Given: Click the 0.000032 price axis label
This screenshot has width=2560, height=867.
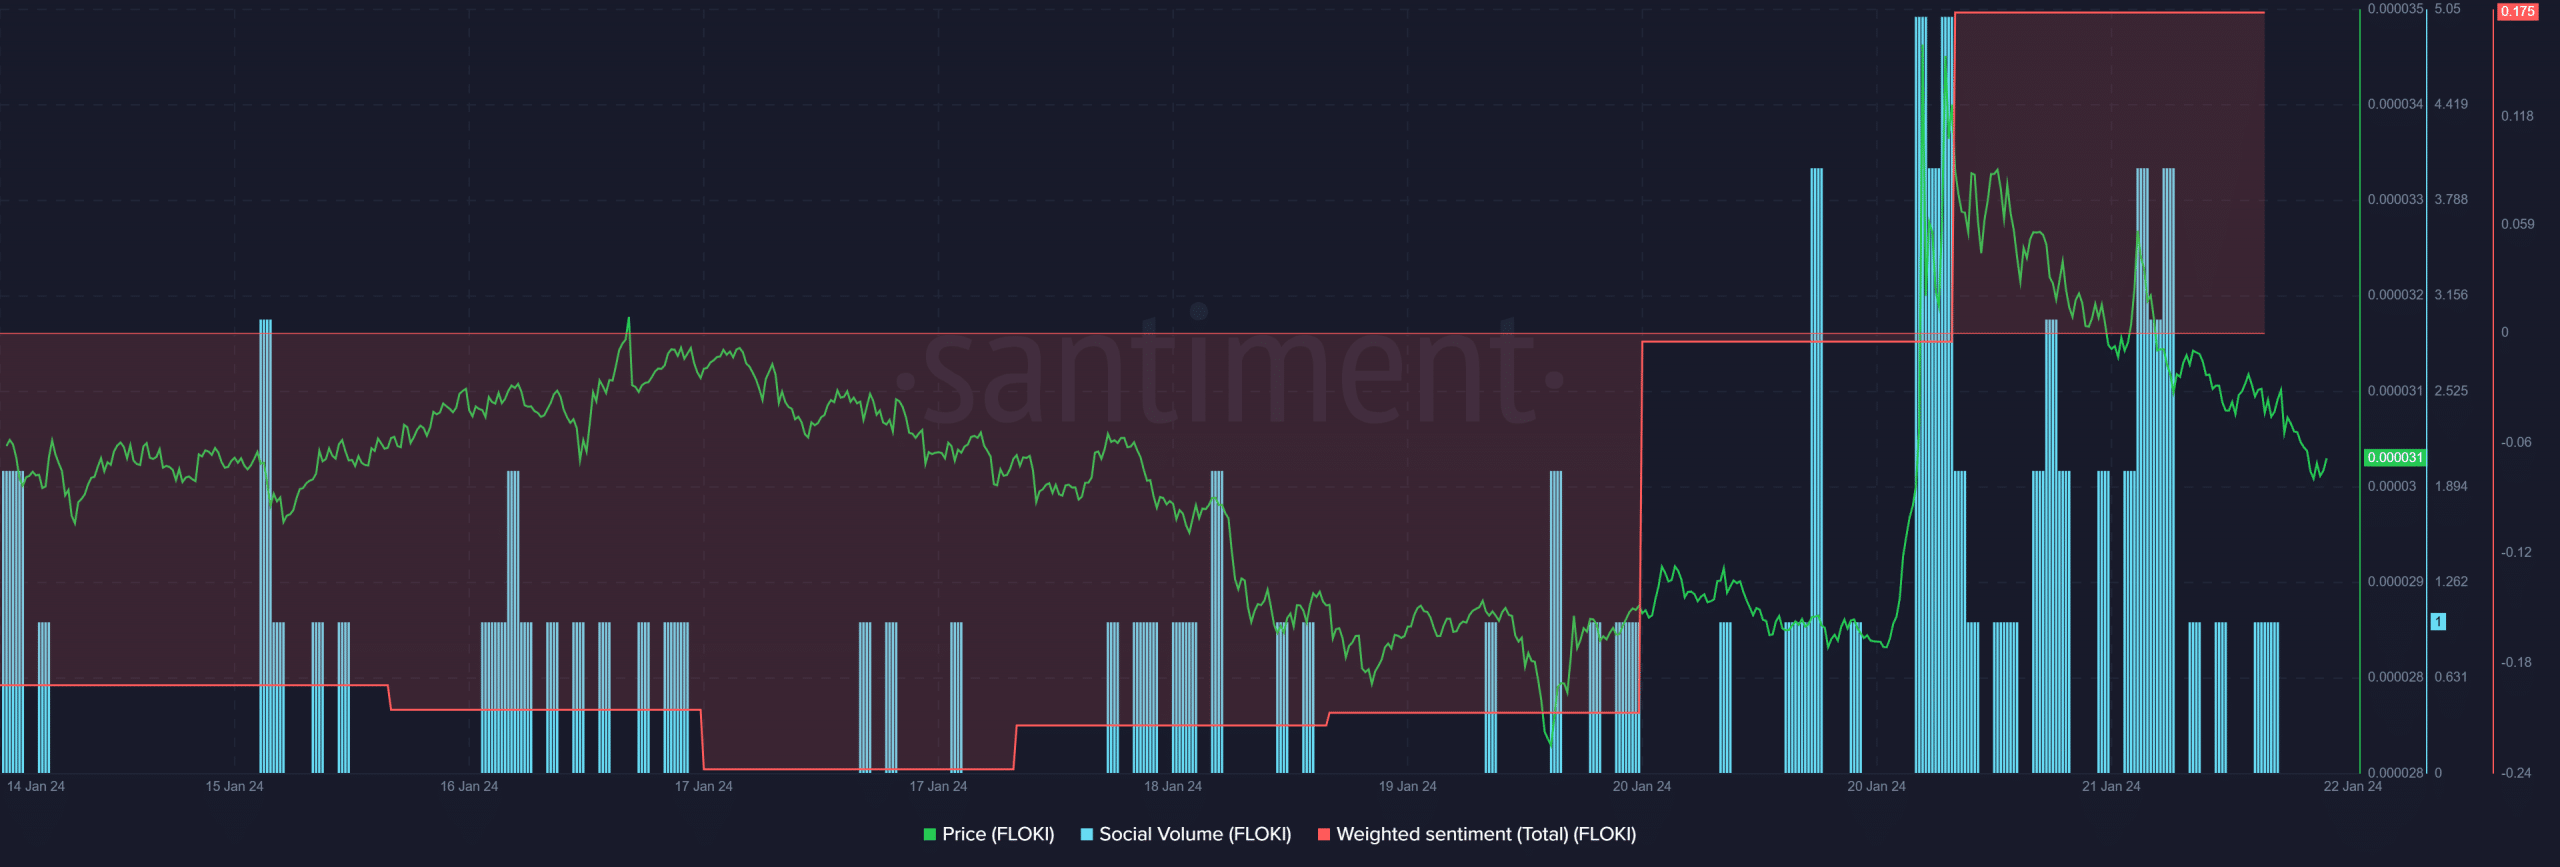Looking at the screenshot, I should tap(2395, 295).
